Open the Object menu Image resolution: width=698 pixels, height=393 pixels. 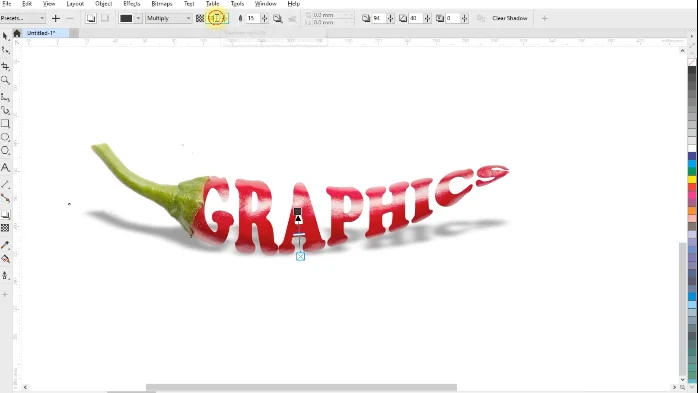tap(103, 4)
